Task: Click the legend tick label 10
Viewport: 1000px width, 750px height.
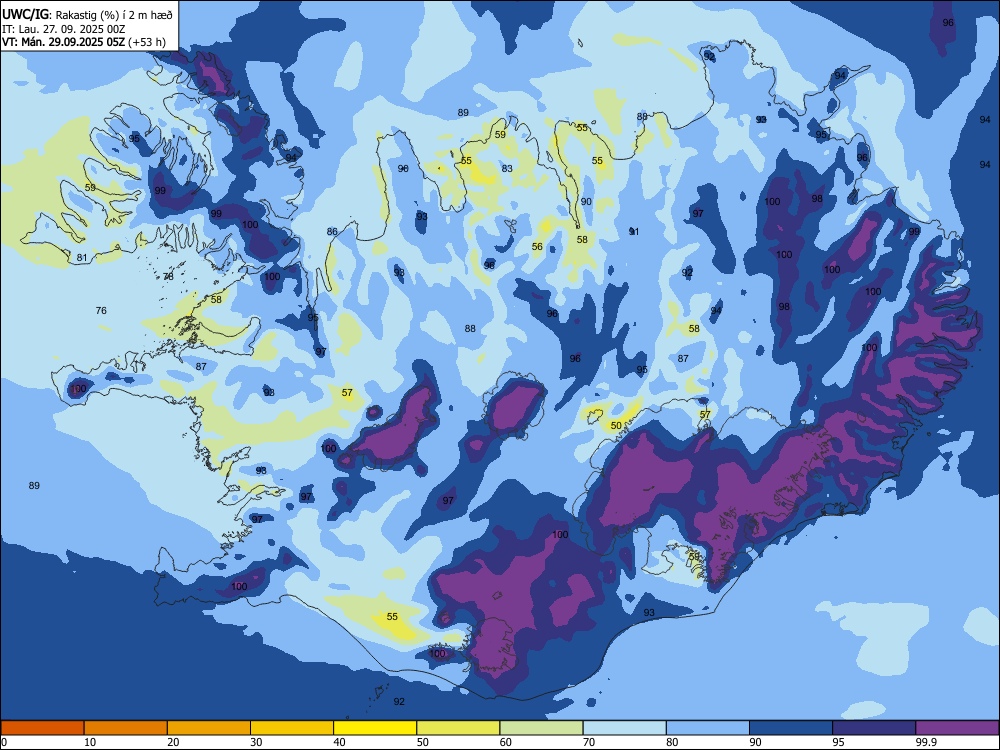Action: click(x=90, y=742)
